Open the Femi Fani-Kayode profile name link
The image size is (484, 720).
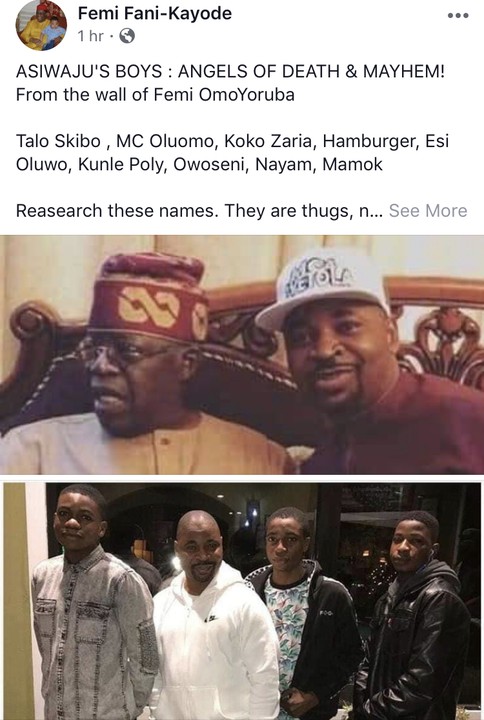(x=155, y=13)
